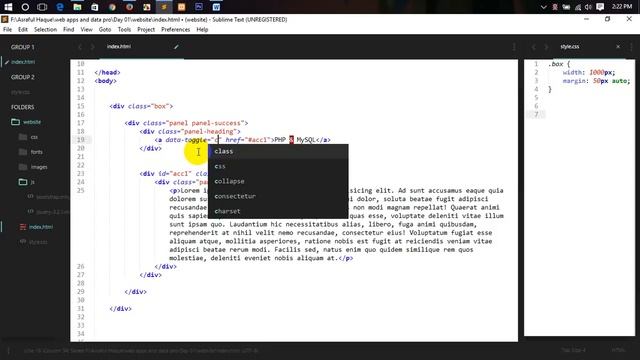640x360 pixels.
Task: Open the jquery js file in sidebar
Action: (52, 212)
